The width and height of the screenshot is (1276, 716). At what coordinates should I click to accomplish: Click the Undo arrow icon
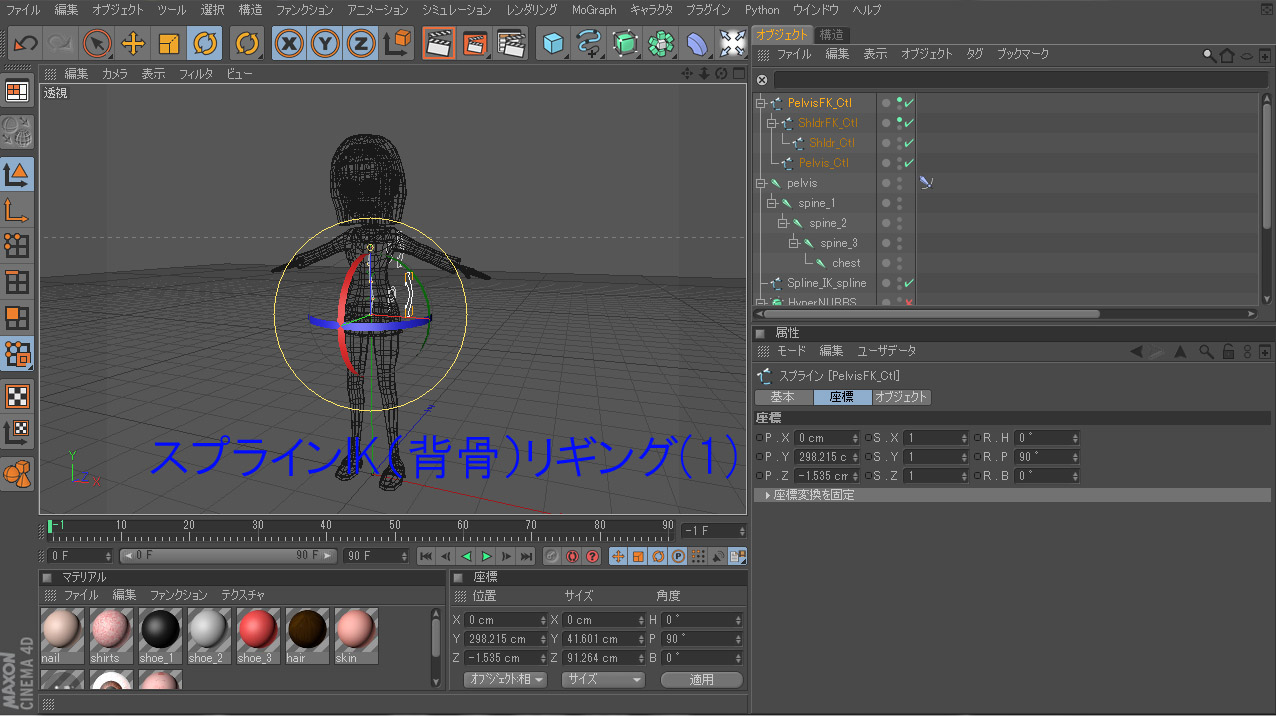[x=25, y=44]
